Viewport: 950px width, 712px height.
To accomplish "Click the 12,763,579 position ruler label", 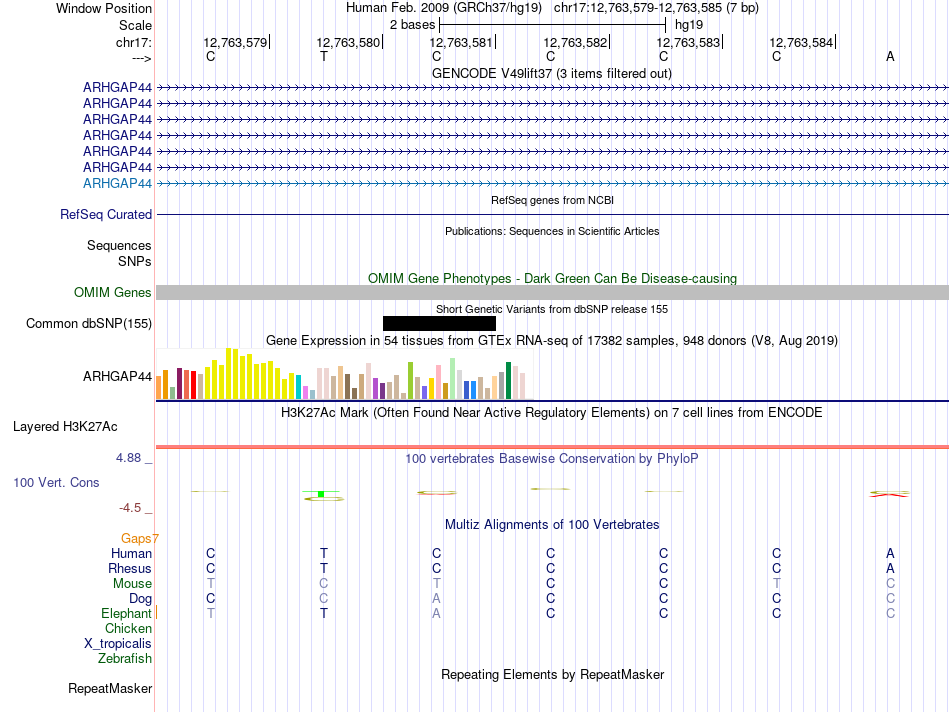I will [235, 42].
